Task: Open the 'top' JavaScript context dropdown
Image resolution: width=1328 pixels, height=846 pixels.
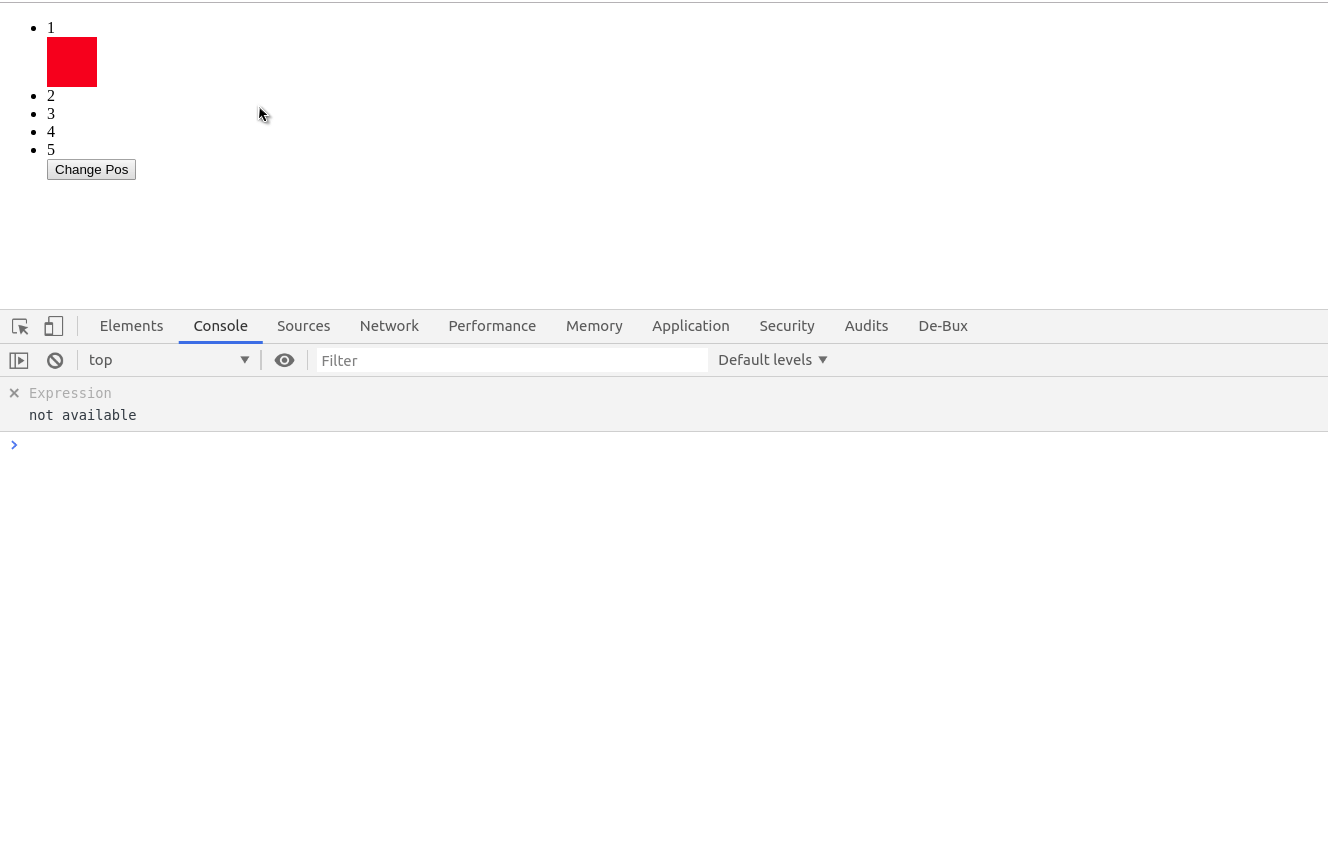Action: point(169,360)
